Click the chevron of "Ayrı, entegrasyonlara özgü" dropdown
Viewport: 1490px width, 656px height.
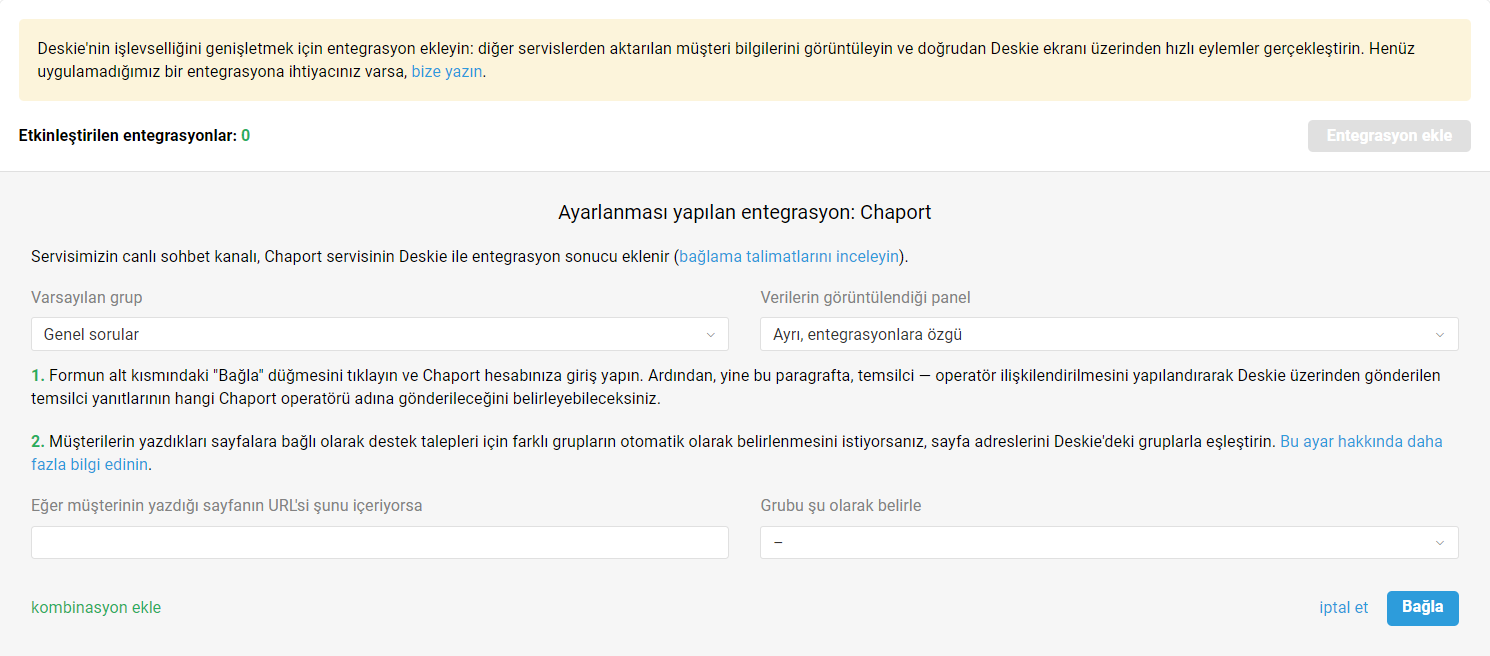pyautogui.click(x=1440, y=335)
